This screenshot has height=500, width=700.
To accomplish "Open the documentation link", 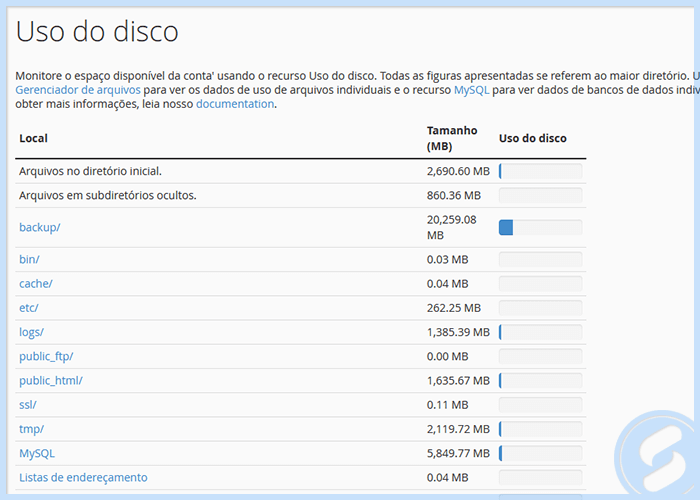I will click(x=235, y=104).
